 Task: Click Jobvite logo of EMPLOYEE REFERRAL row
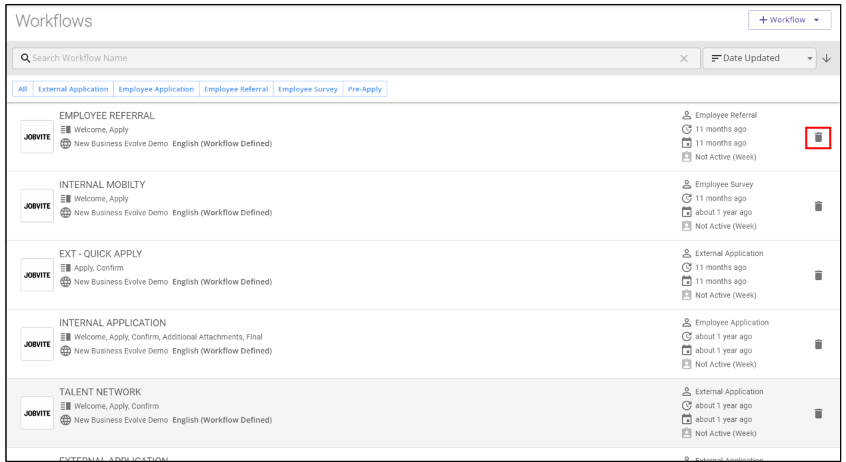pos(37,137)
